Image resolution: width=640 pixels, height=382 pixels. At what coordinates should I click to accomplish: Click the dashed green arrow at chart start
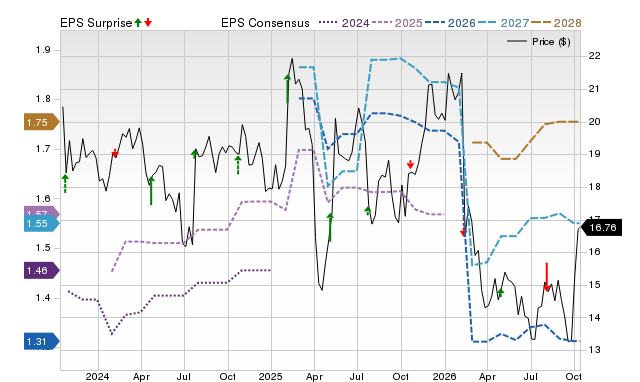coord(65,183)
